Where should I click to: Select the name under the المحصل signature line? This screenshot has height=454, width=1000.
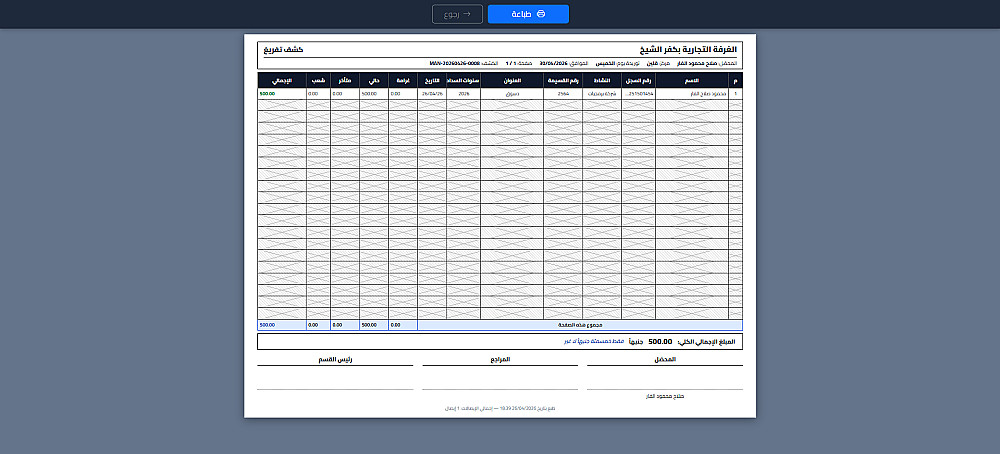[665, 397]
